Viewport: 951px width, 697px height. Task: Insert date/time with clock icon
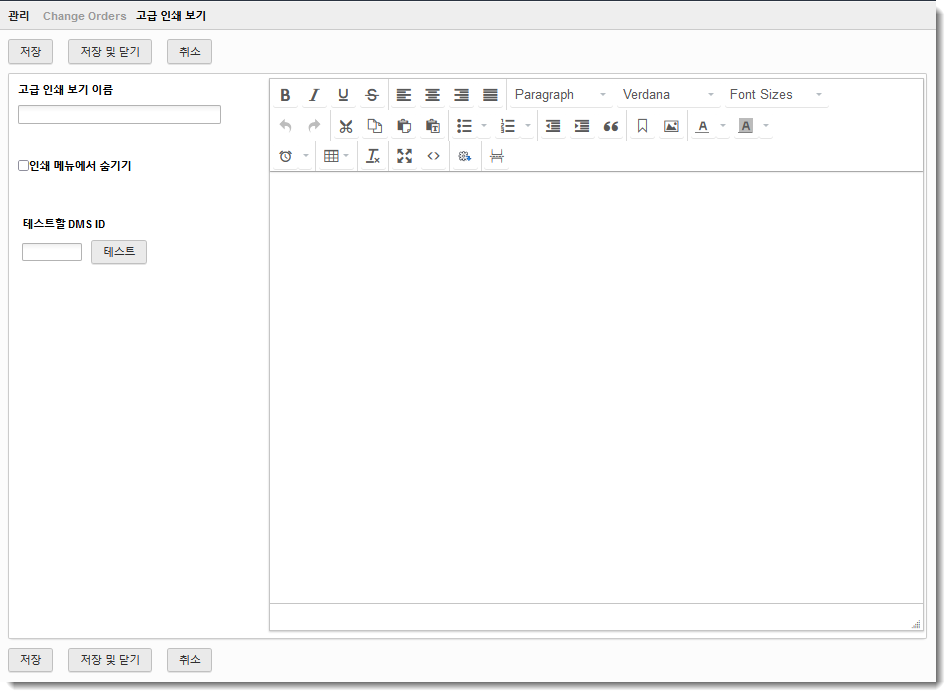285,157
